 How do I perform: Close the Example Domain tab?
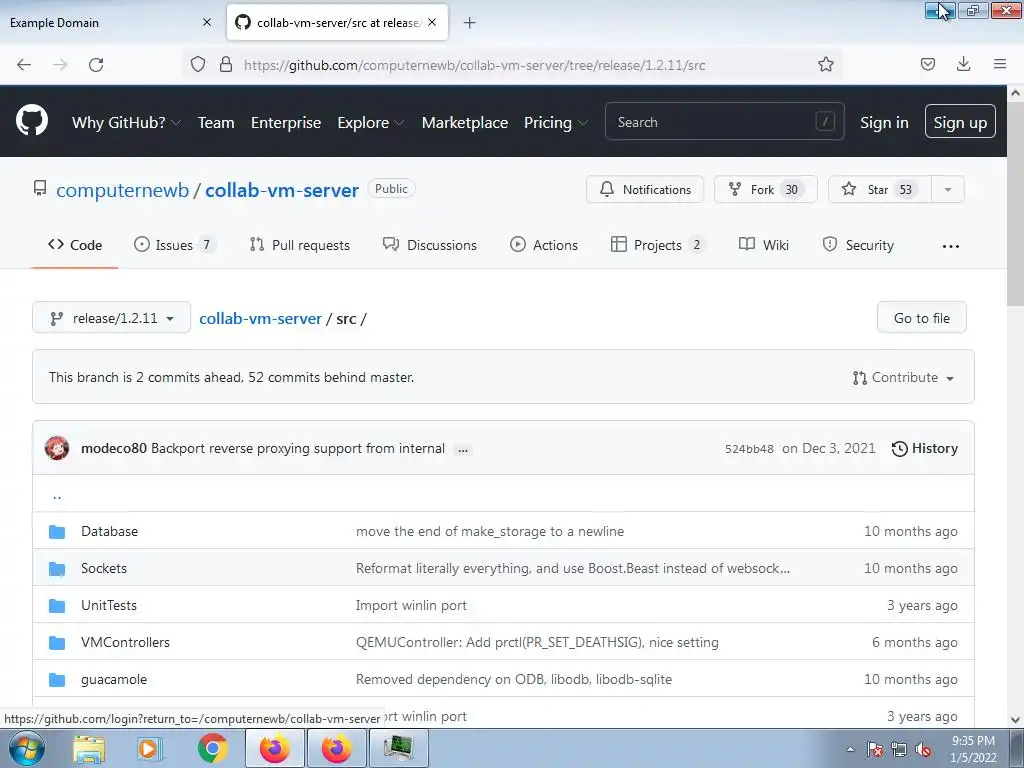(x=207, y=22)
